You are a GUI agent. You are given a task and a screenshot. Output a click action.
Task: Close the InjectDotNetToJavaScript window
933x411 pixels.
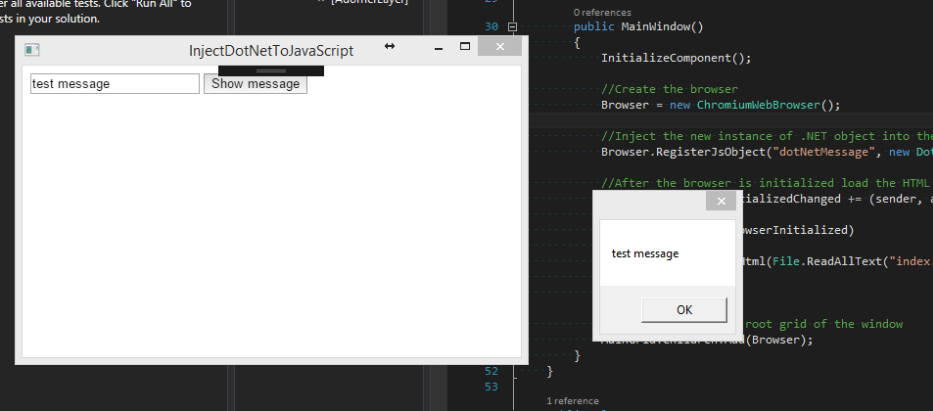coord(500,46)
